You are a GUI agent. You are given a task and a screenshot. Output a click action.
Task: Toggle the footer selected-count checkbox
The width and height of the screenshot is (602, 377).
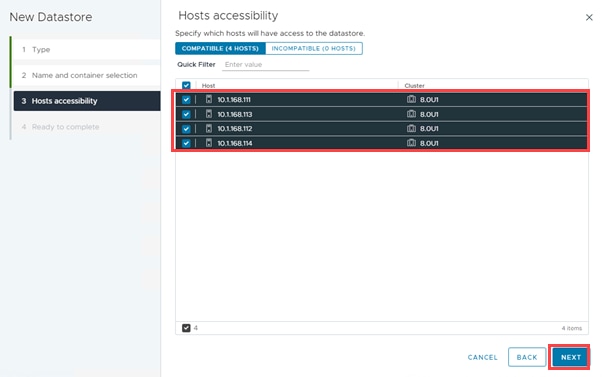[x=186, y=328]
